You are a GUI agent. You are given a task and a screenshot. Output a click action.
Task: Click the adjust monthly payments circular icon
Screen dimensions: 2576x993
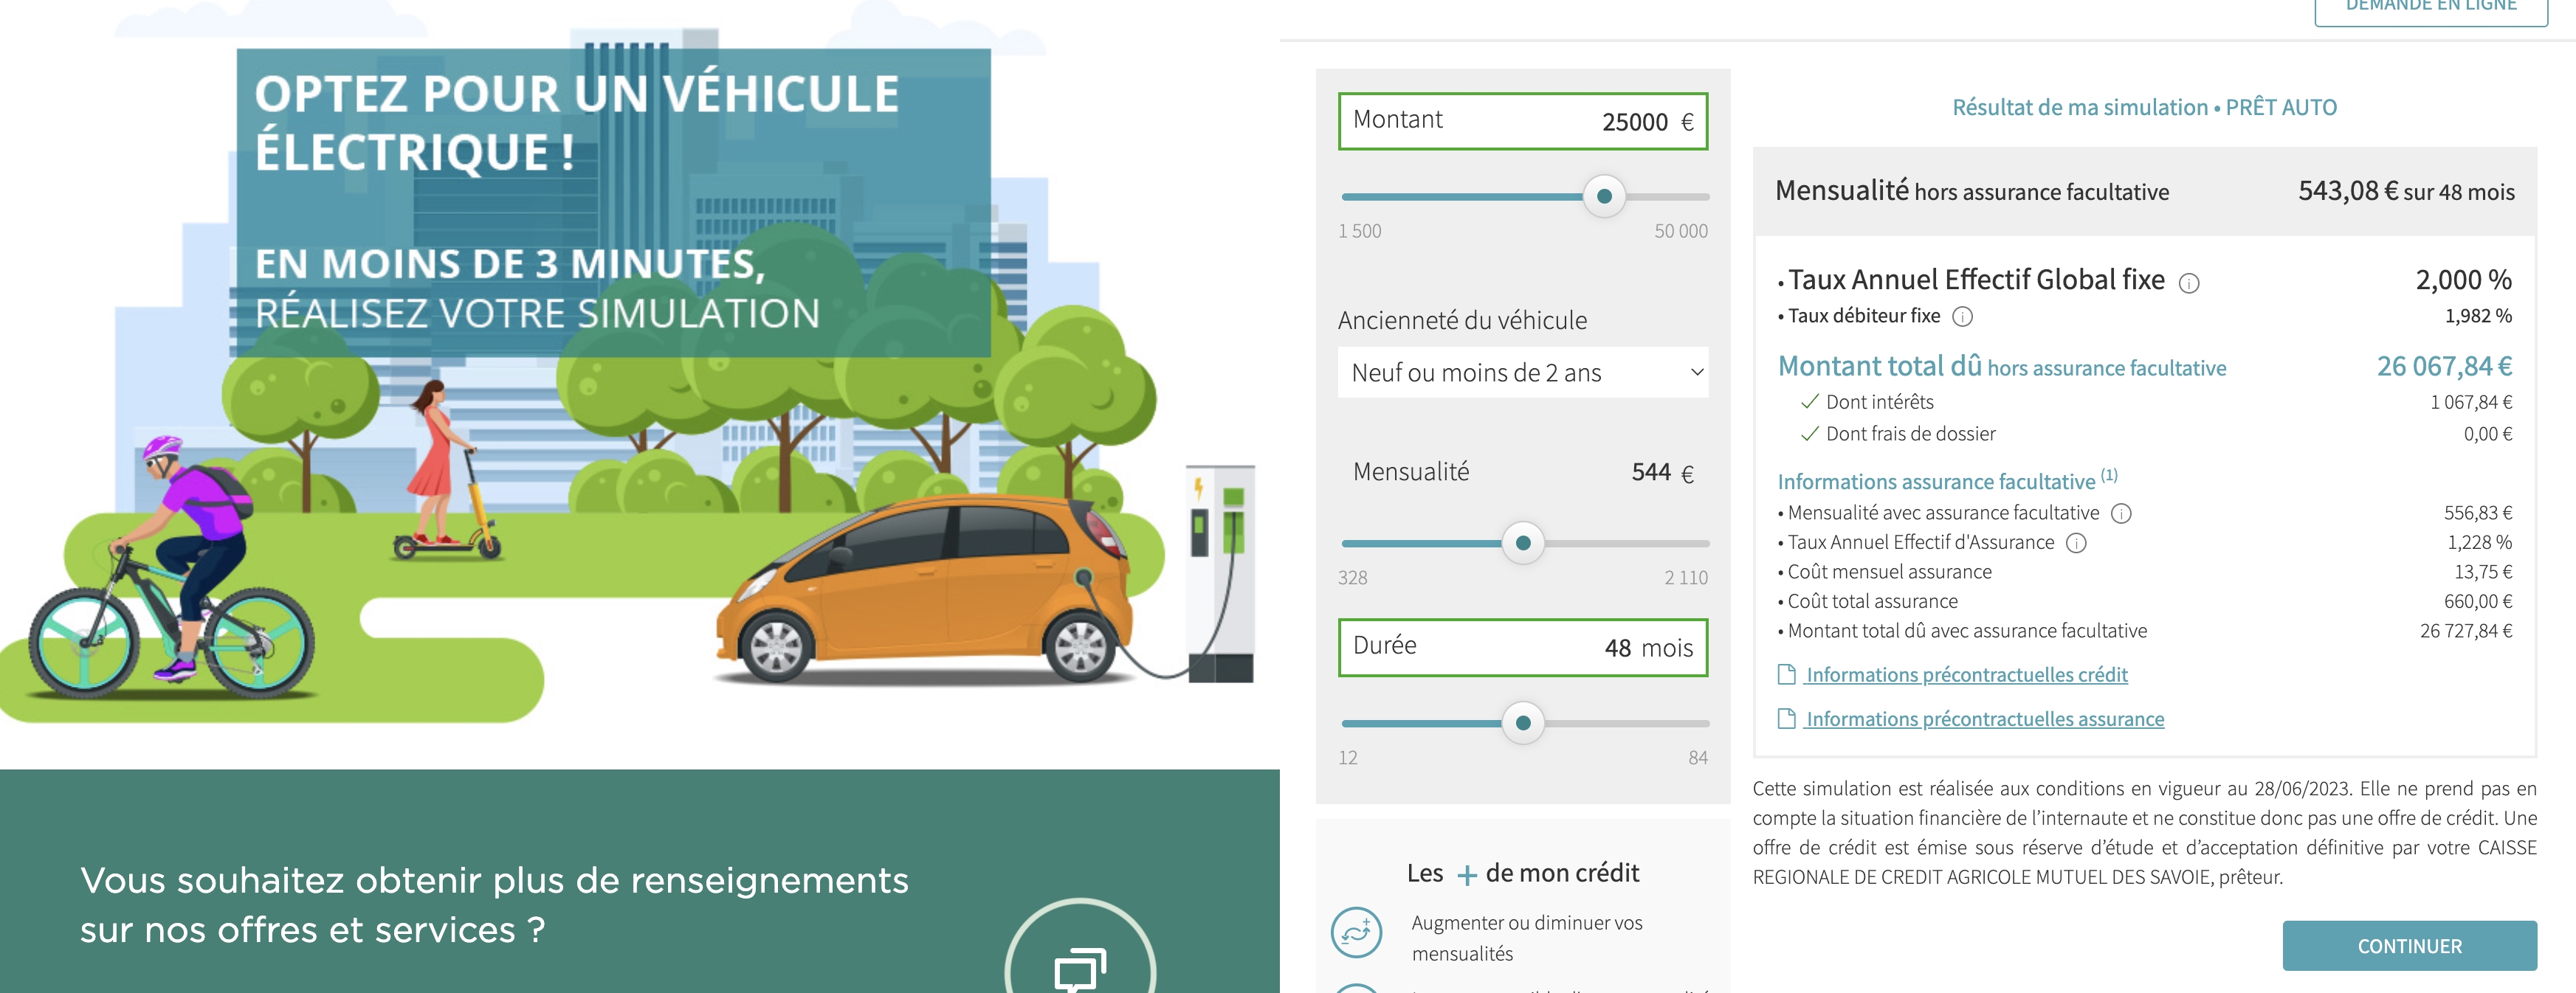coord(1356,932)
